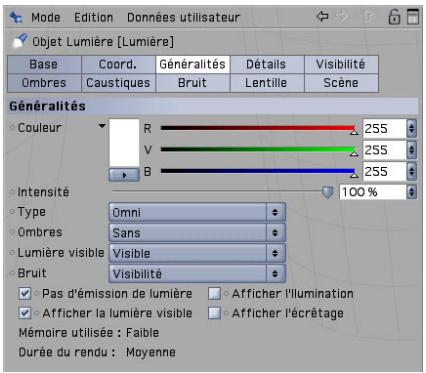426x373 pixels.
Task: Enable Afficher l'illumination checkbox
Action: coord(214,294)
